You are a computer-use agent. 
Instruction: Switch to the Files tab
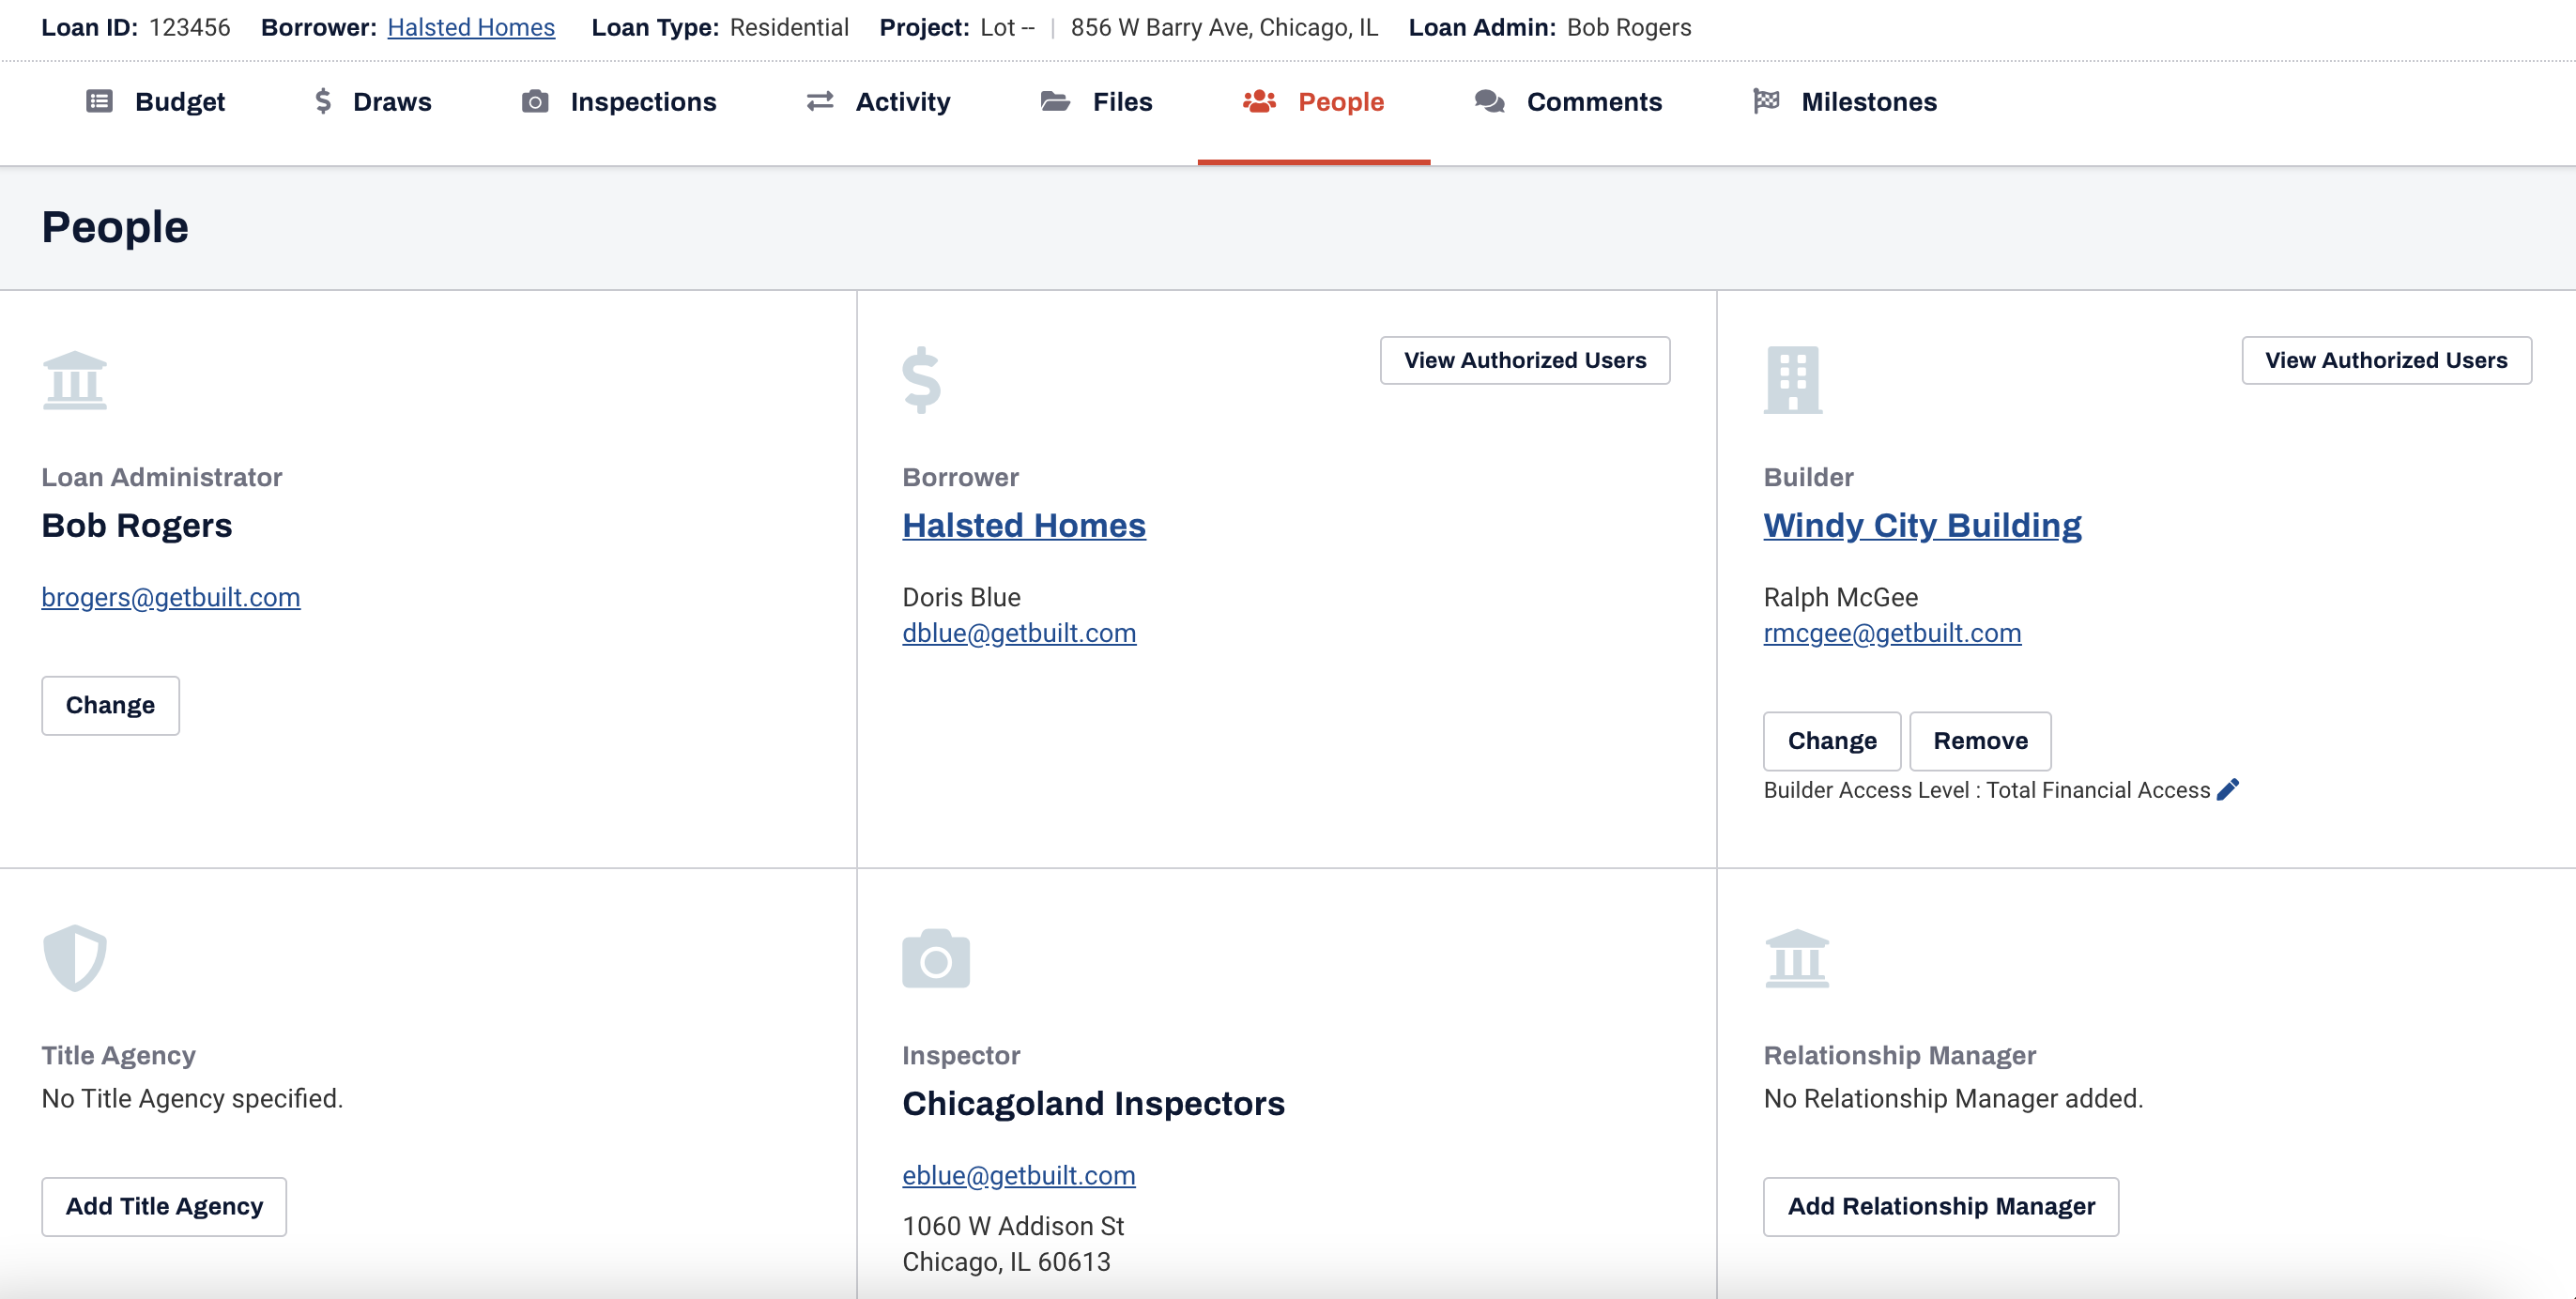pos(1096,102)
